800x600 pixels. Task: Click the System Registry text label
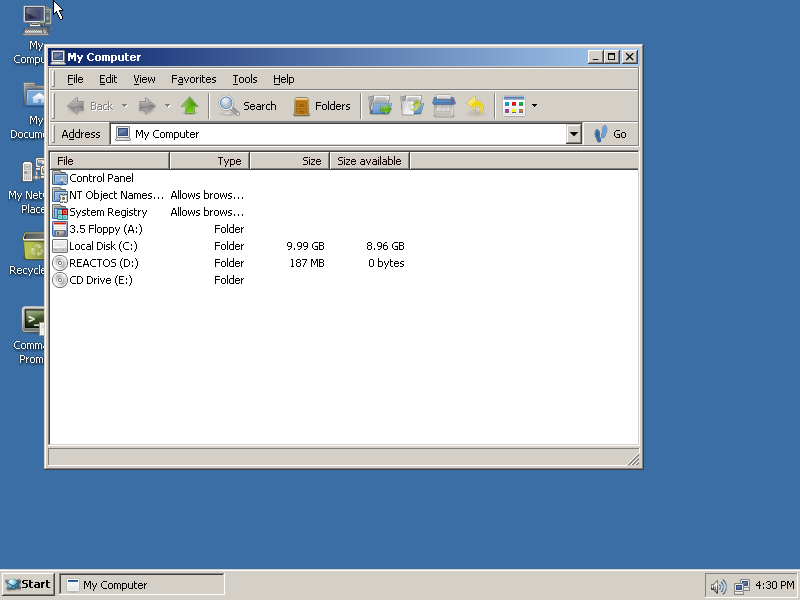108,212
